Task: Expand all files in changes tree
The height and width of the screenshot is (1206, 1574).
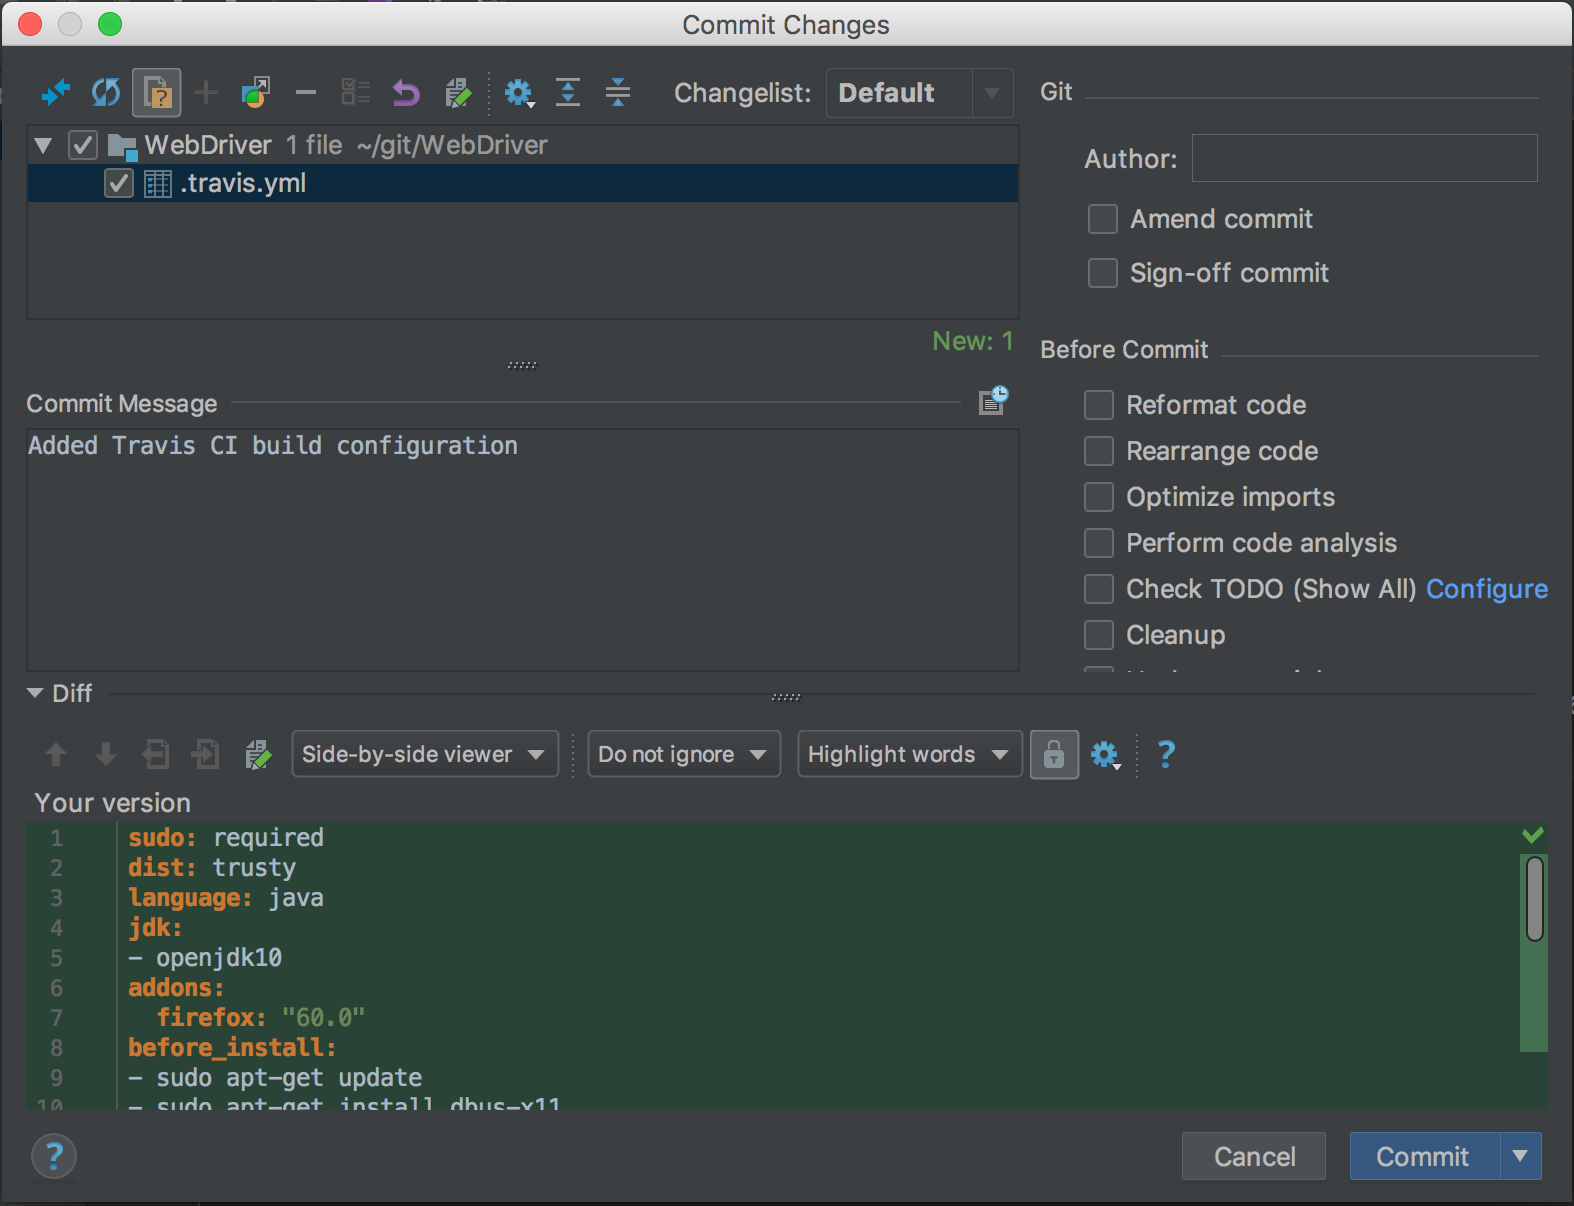Action: 568,93
